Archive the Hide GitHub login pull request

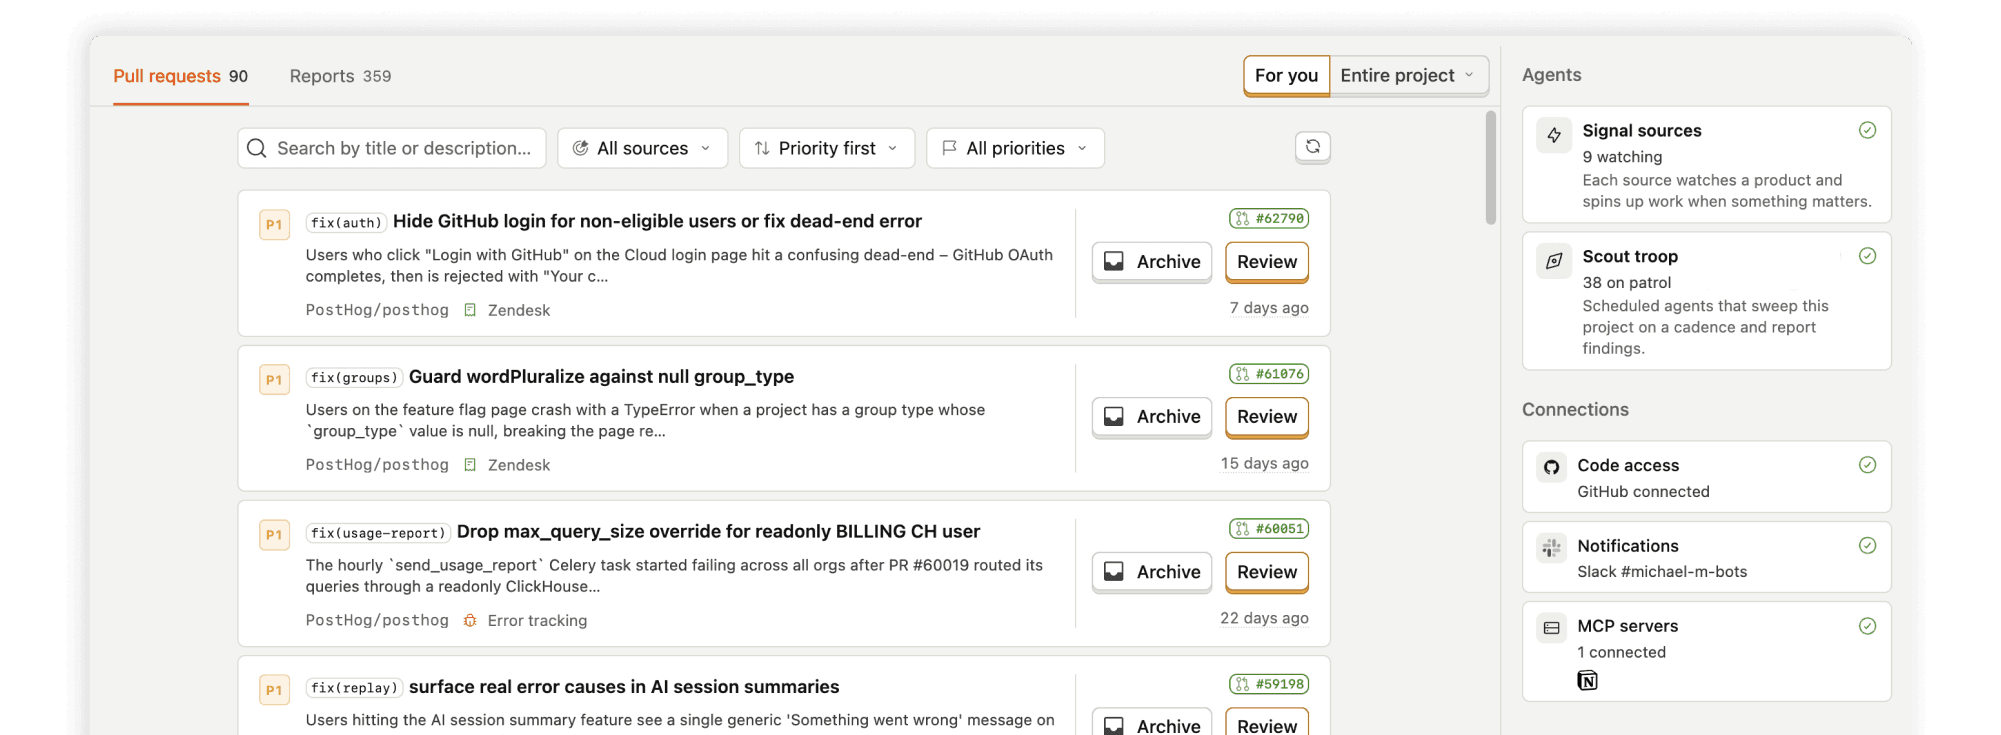click(1152, 262)
